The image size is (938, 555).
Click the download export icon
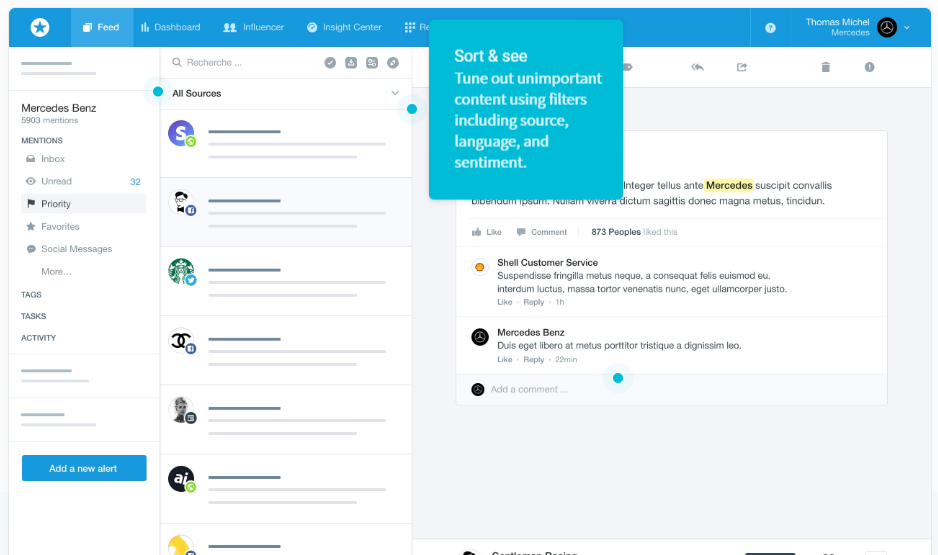click(351, 63)
